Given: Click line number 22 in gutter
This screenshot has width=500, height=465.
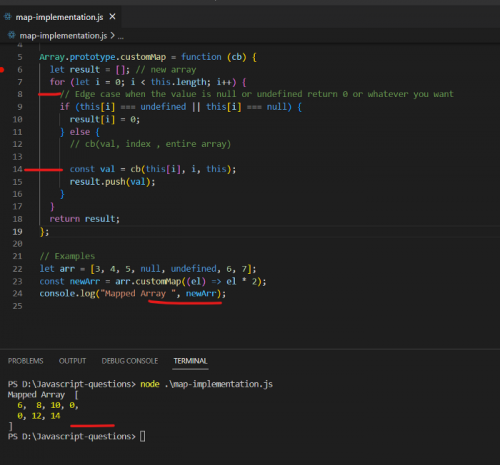Looking at the screenshot, I should coord(18,269).
